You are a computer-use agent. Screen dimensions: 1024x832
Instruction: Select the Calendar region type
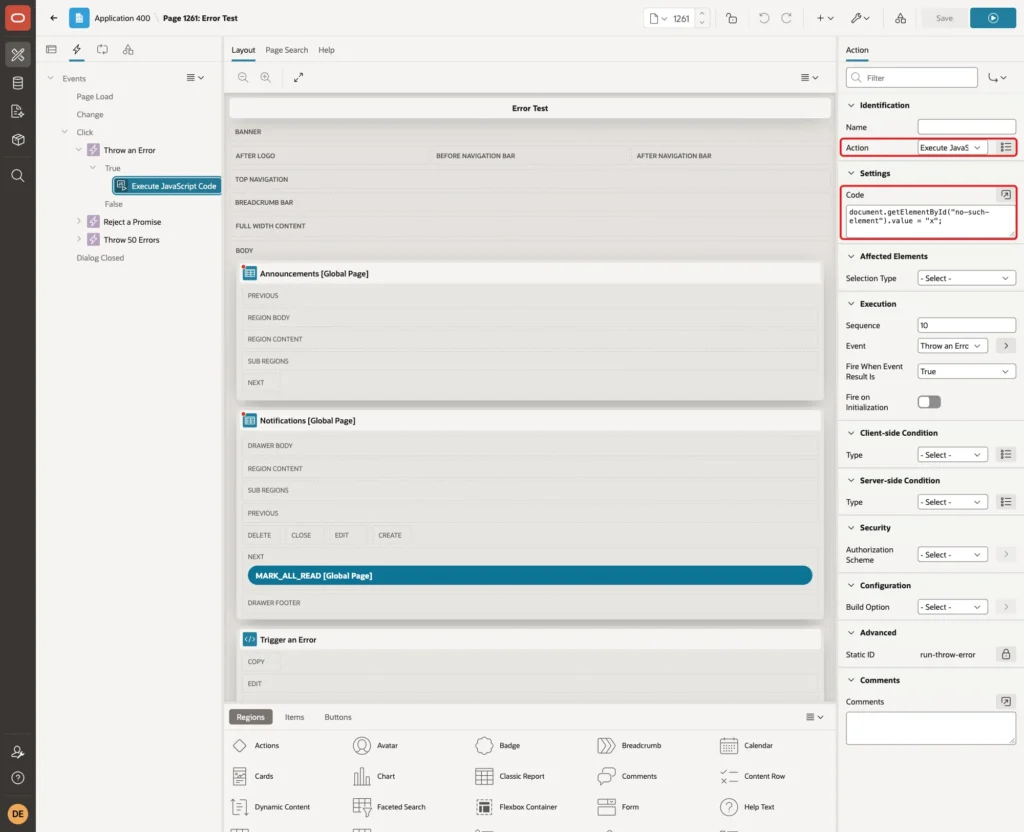click(746, 745)
